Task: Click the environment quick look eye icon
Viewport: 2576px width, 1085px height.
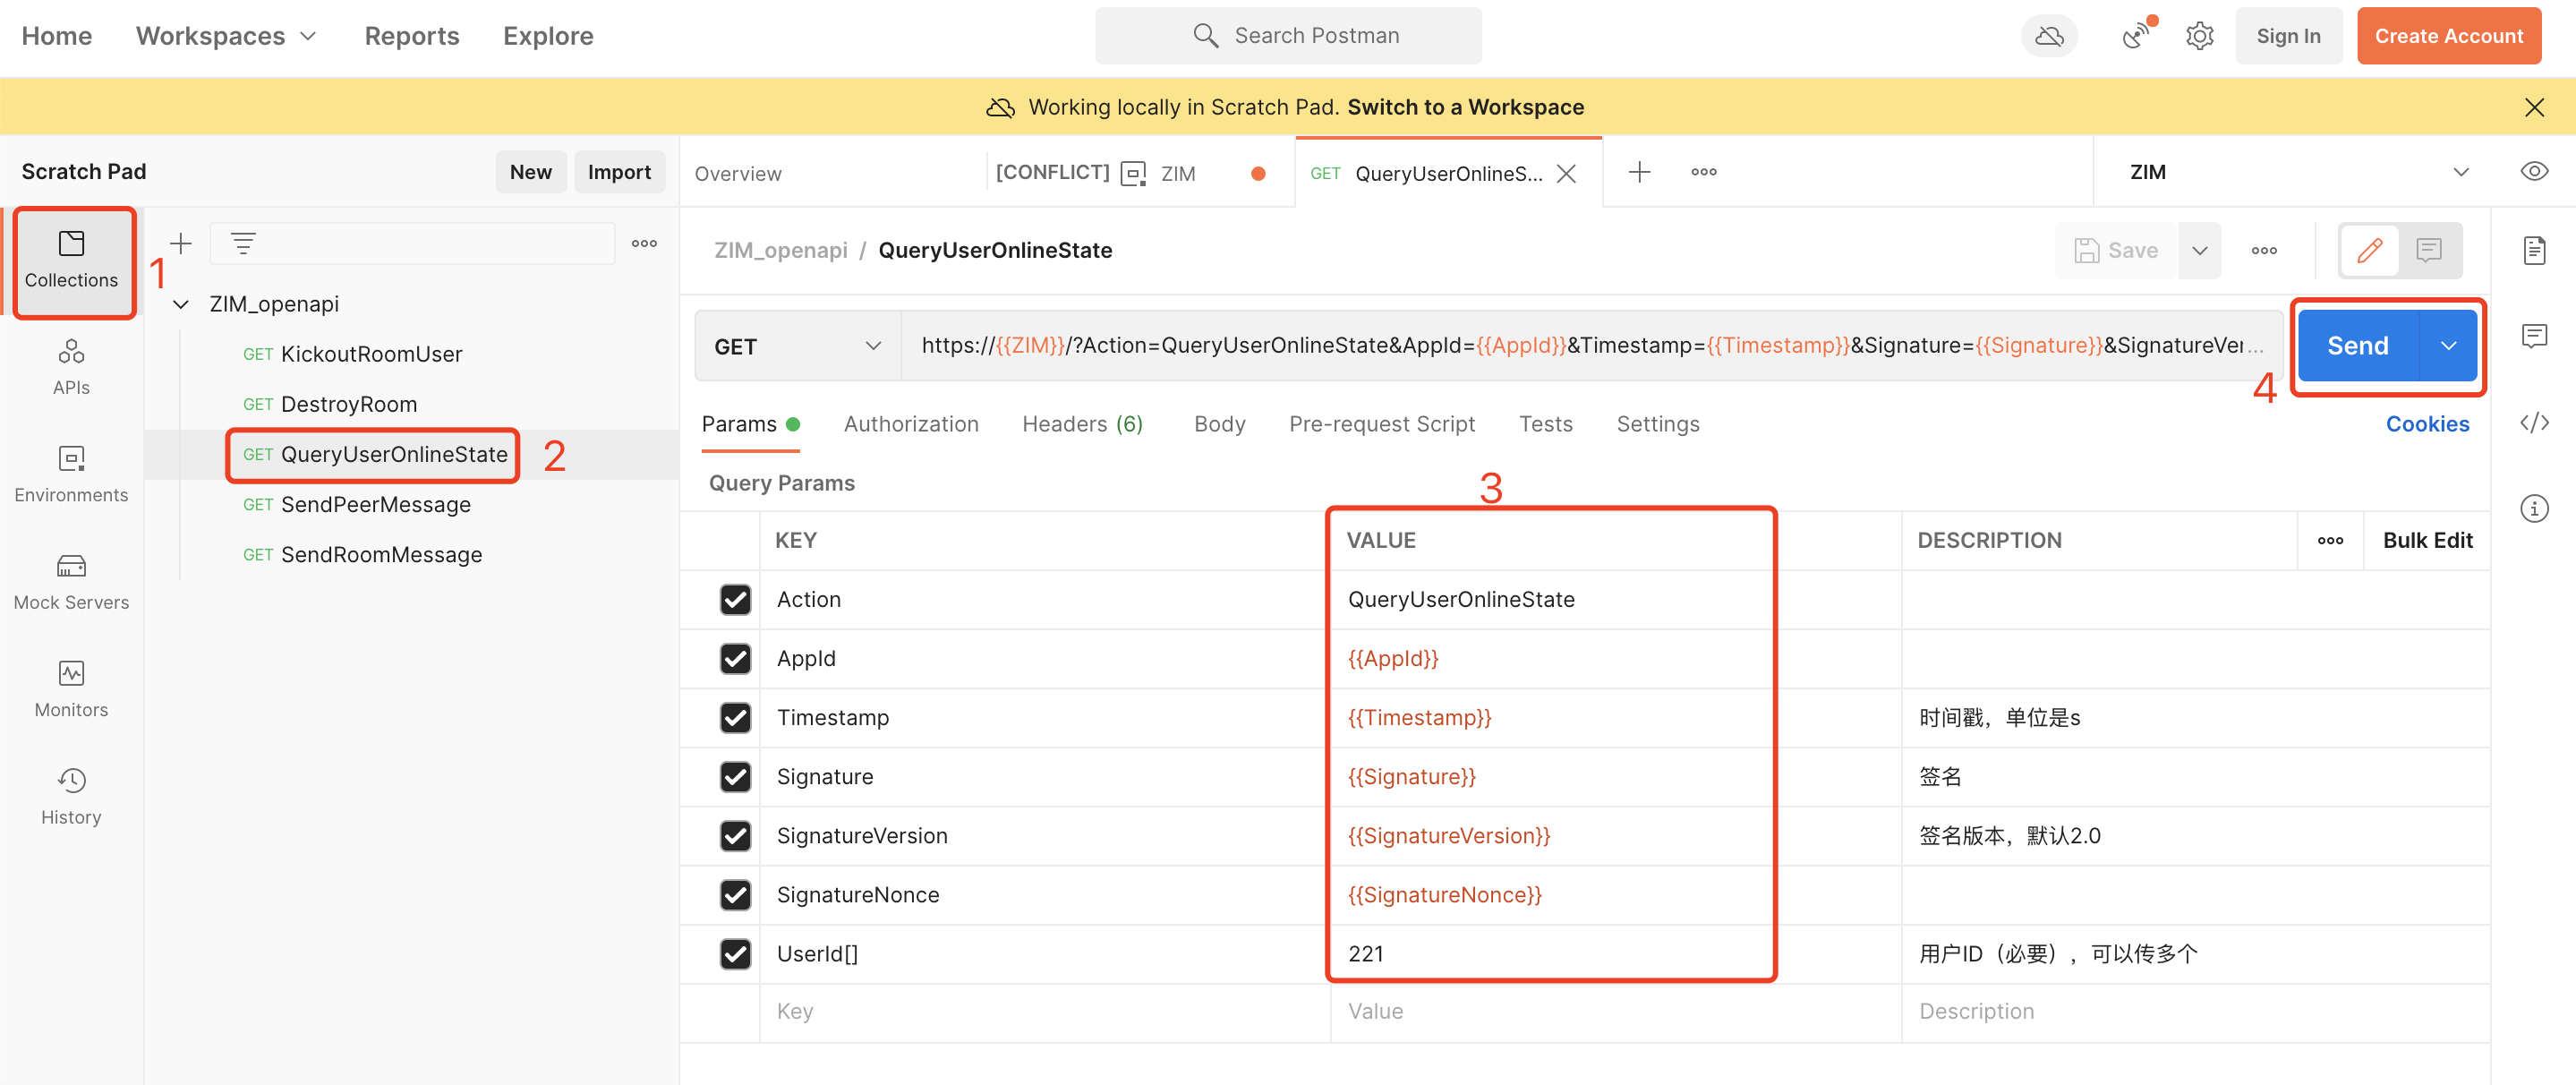Action: point(2534,171)
